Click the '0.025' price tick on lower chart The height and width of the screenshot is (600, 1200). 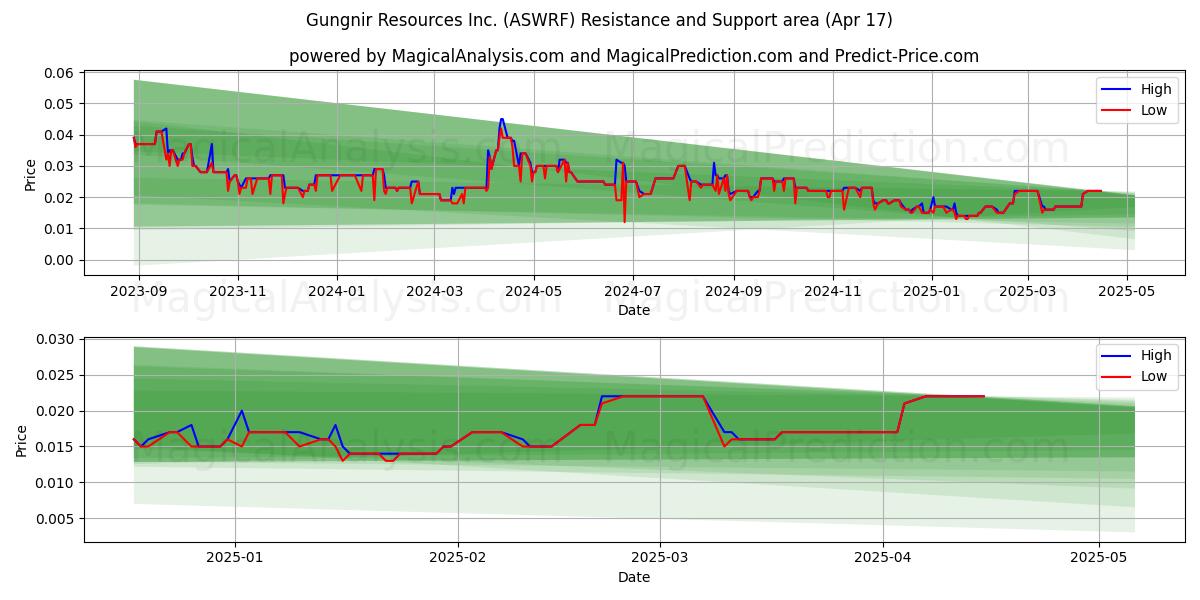(56, 376)
